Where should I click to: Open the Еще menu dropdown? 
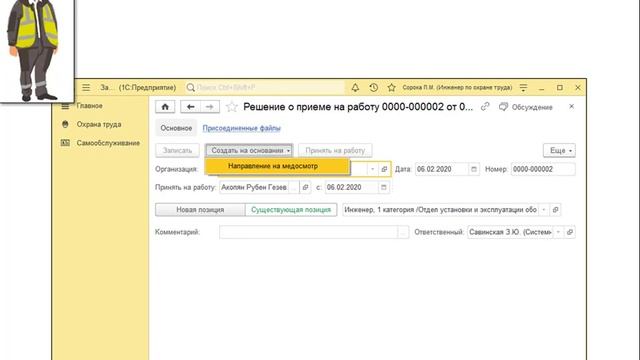tap(559, 150)
